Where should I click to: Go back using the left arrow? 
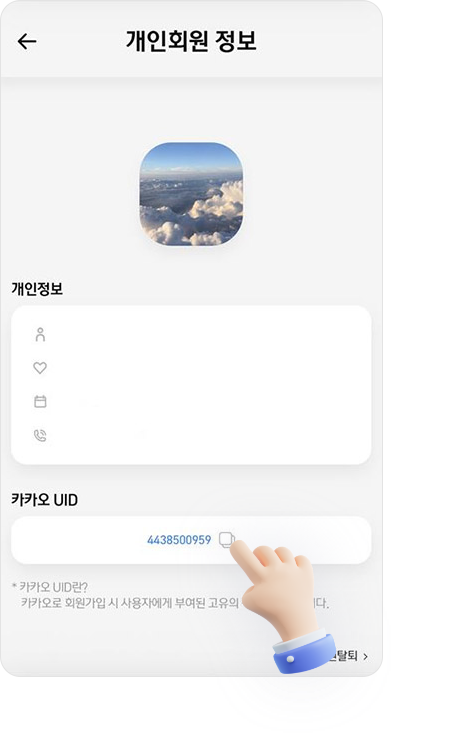coord(27,42)
